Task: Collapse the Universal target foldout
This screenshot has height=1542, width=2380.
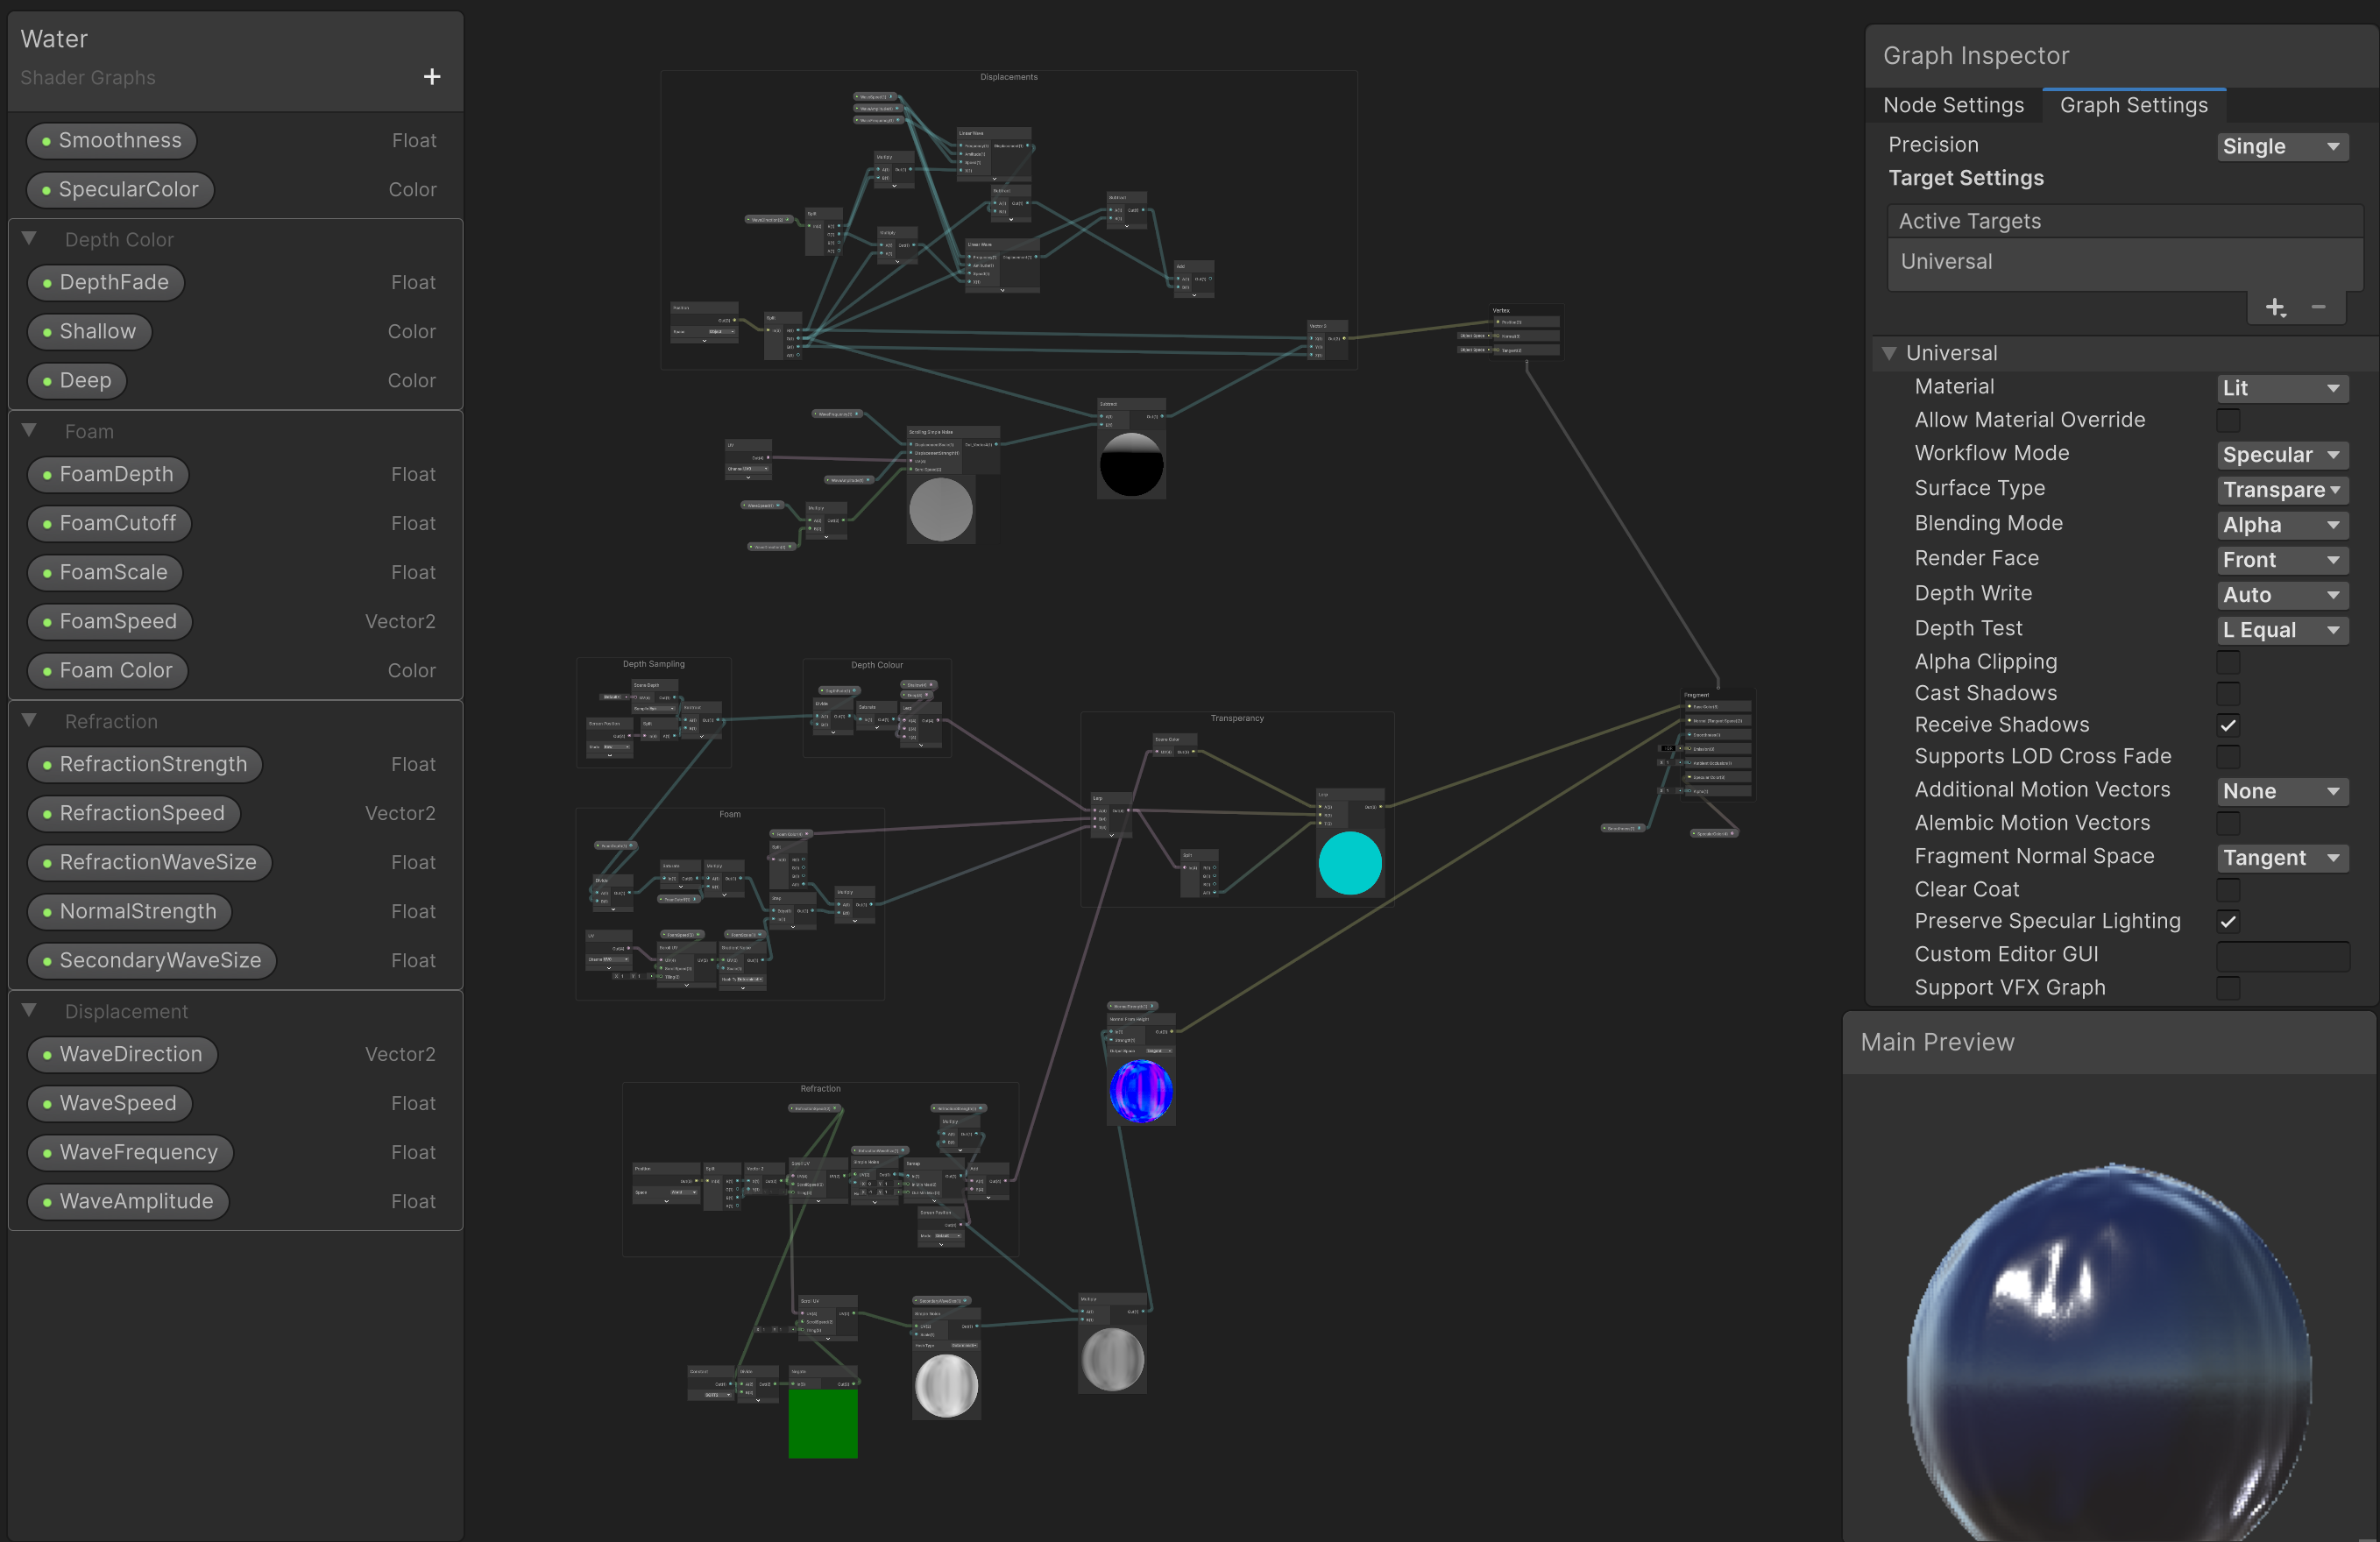Action: 1889,353
